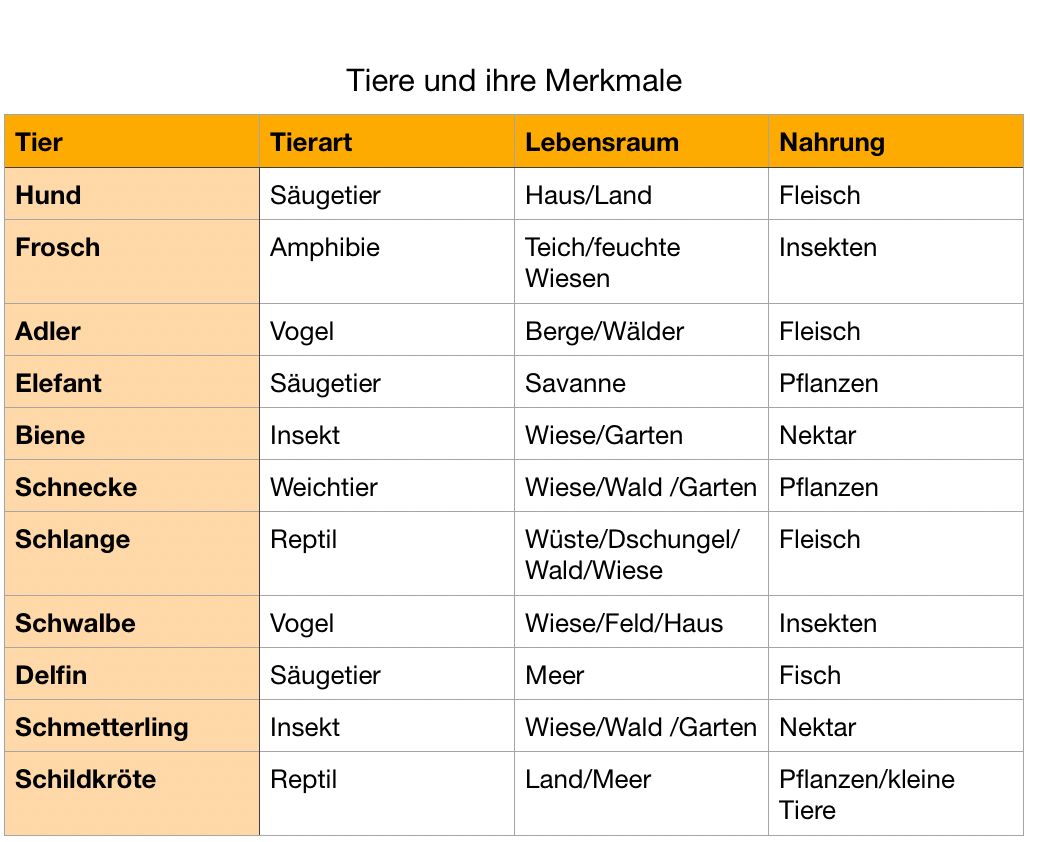
Task: Click the 'Wüste/Dschungel/Wald/Wiese' cell
Action: [x=641, y=554]
